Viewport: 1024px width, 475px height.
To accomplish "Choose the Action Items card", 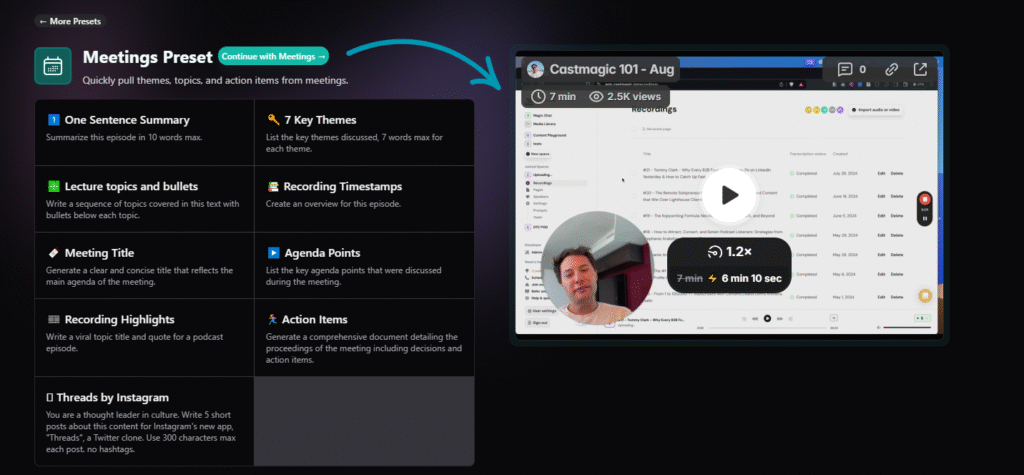I will tap(364, 338).
